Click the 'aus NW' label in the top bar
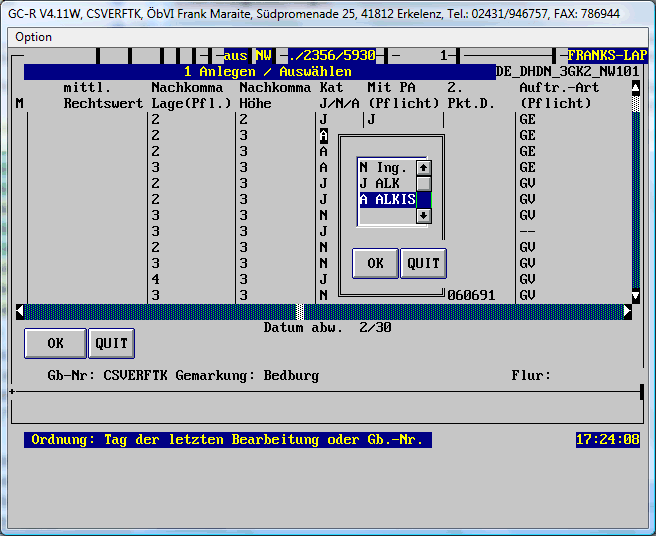656x536 pixels. pos(247,55)
